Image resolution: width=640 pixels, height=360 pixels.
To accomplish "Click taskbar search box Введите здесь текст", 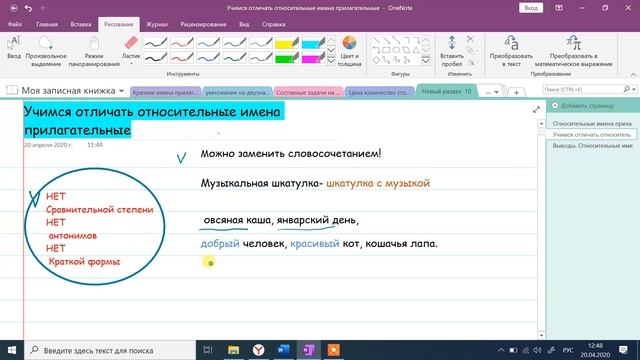I will pyautogui.click(x=111, y=350).
